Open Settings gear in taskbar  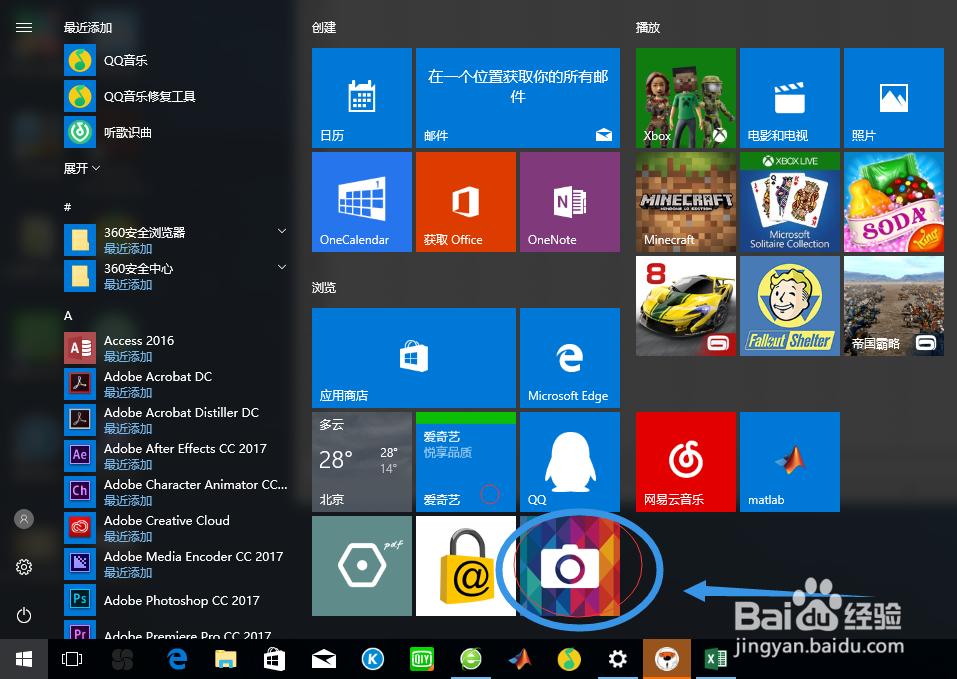pos(618,659)
